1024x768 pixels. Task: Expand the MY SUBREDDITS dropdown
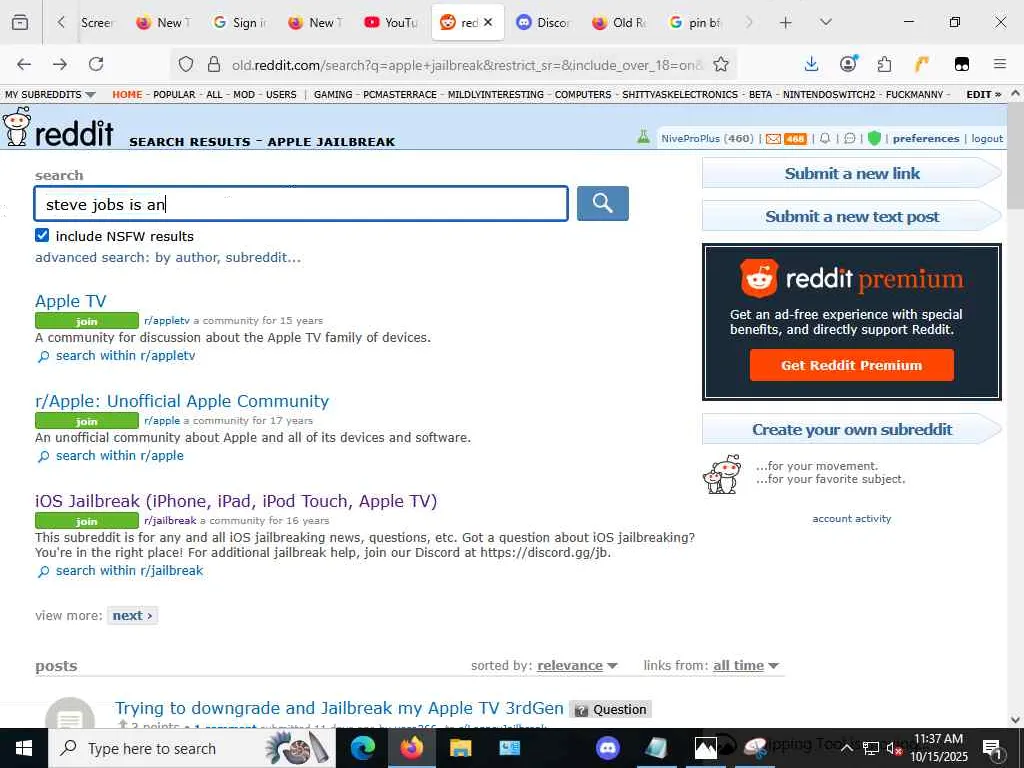click(x=50, y=95)
